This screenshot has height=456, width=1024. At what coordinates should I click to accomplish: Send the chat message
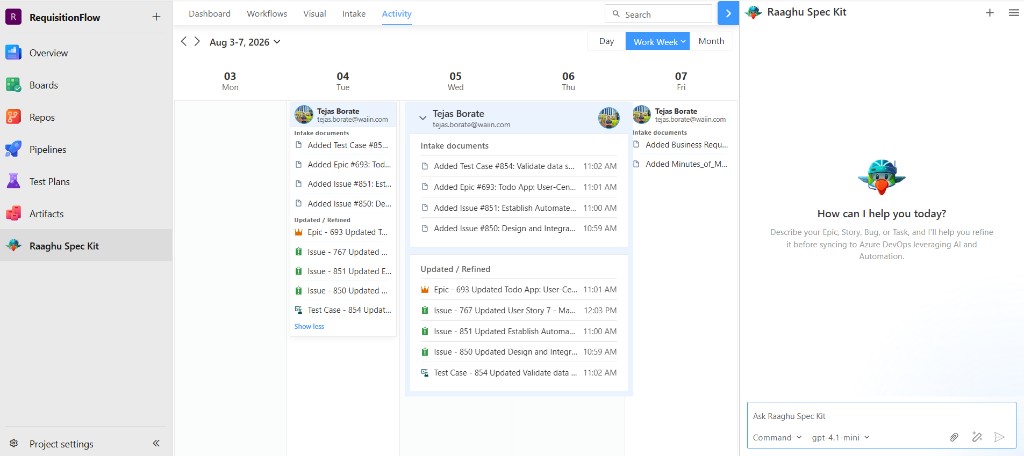[999, 437]
